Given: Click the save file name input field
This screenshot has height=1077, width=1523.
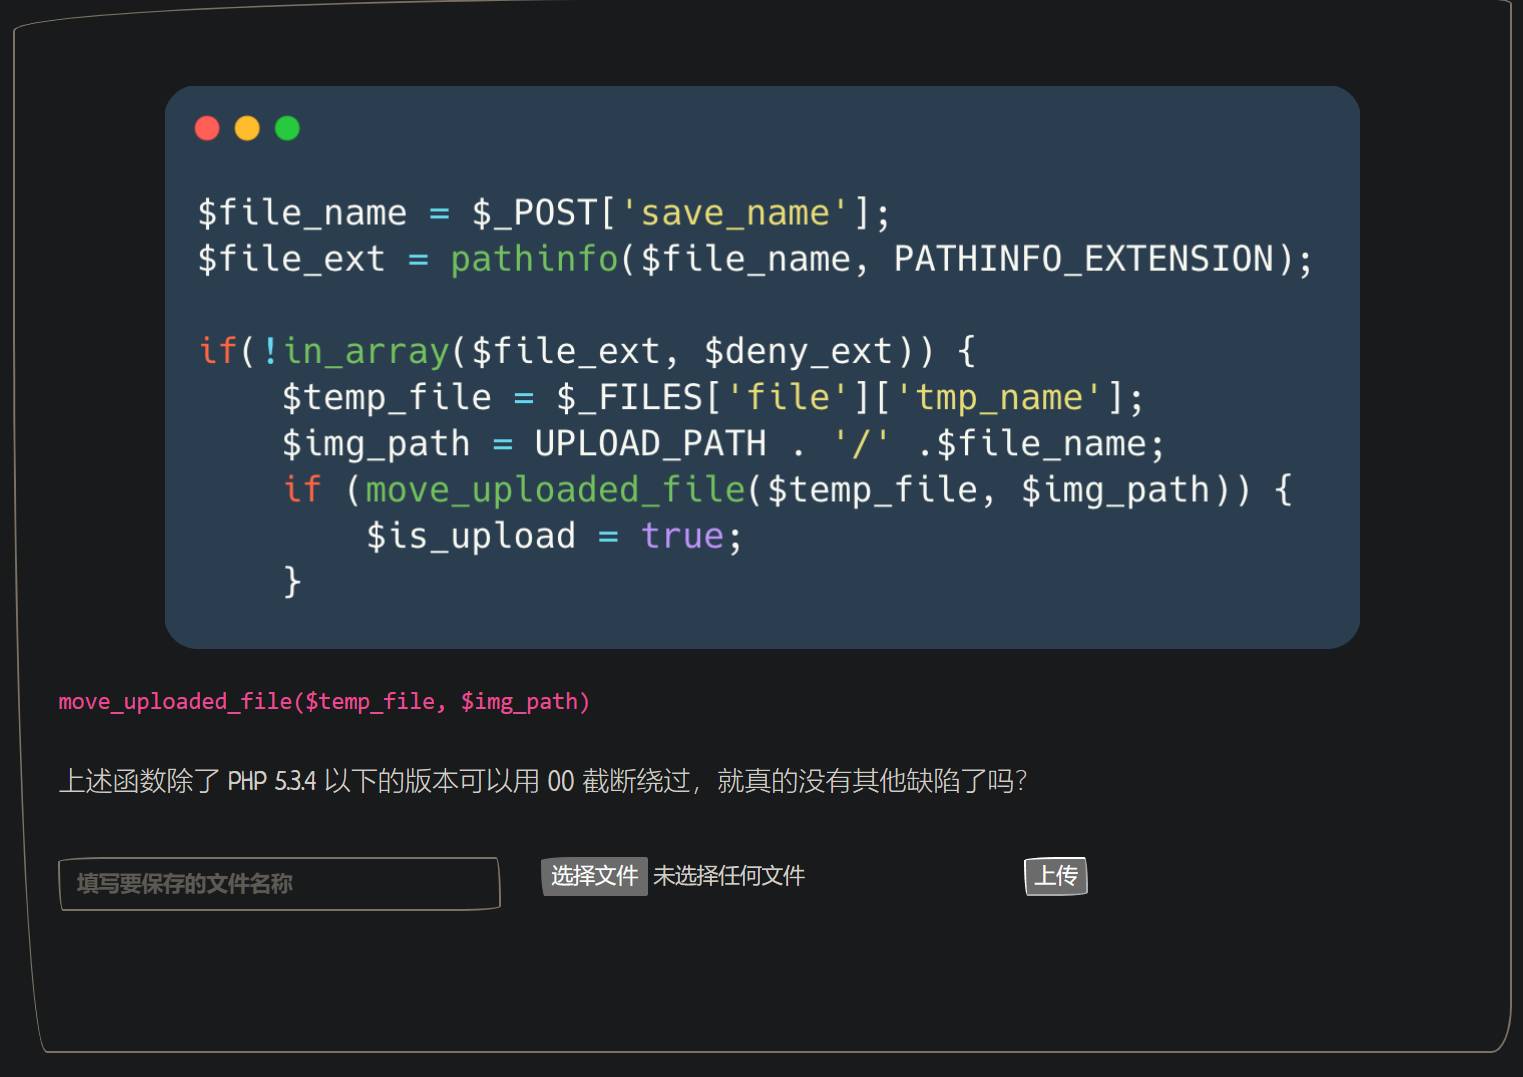Looking at the screenshot, I should (279, 884).
